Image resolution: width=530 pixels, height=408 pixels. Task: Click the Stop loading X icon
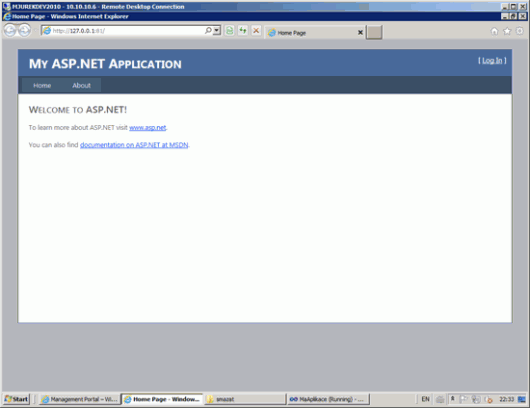tap(256, 31)
